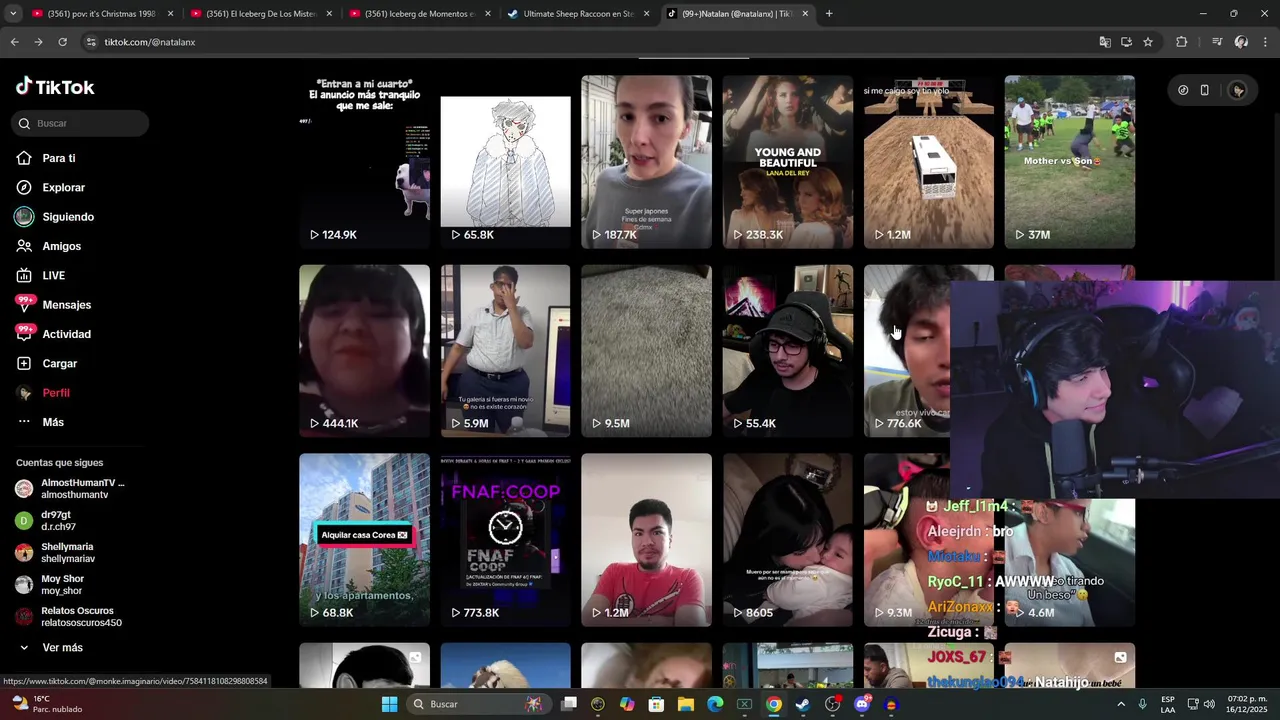Open the bus video with 1.2M views
The width and height of the screenshot is (1280, 720).
[929, 162]
